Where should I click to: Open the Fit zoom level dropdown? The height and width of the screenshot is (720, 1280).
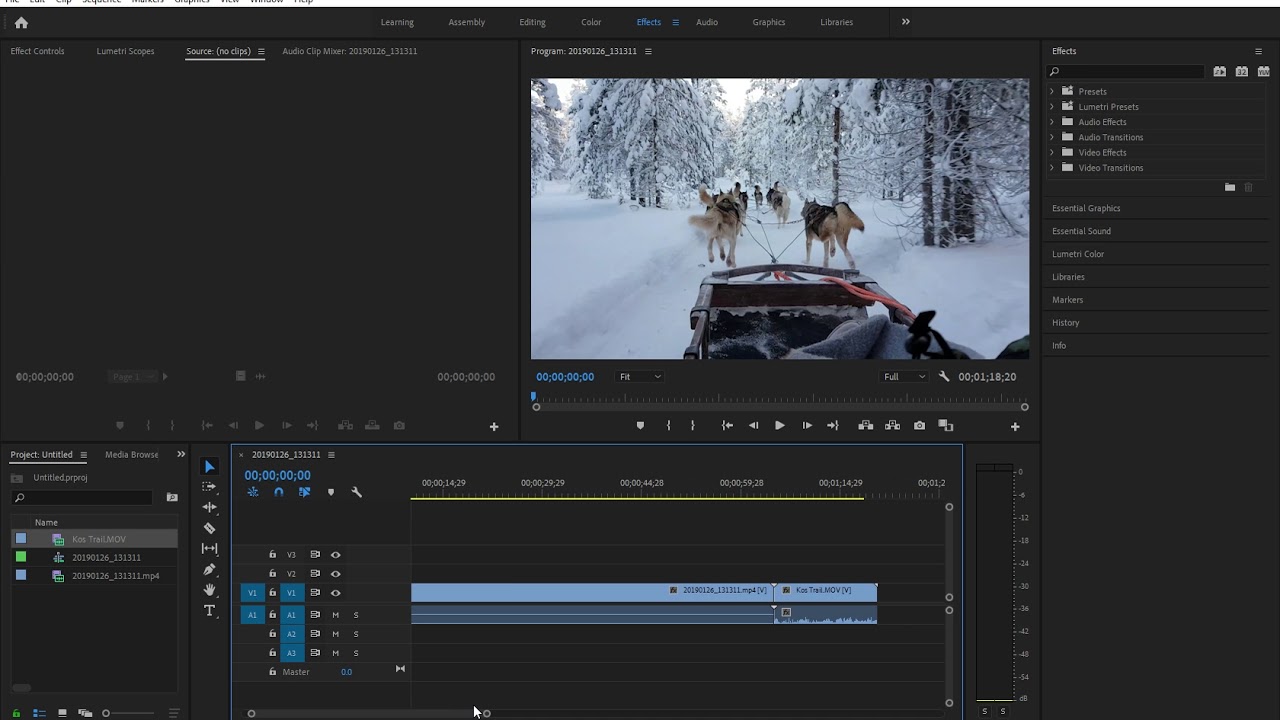(640, 377)
